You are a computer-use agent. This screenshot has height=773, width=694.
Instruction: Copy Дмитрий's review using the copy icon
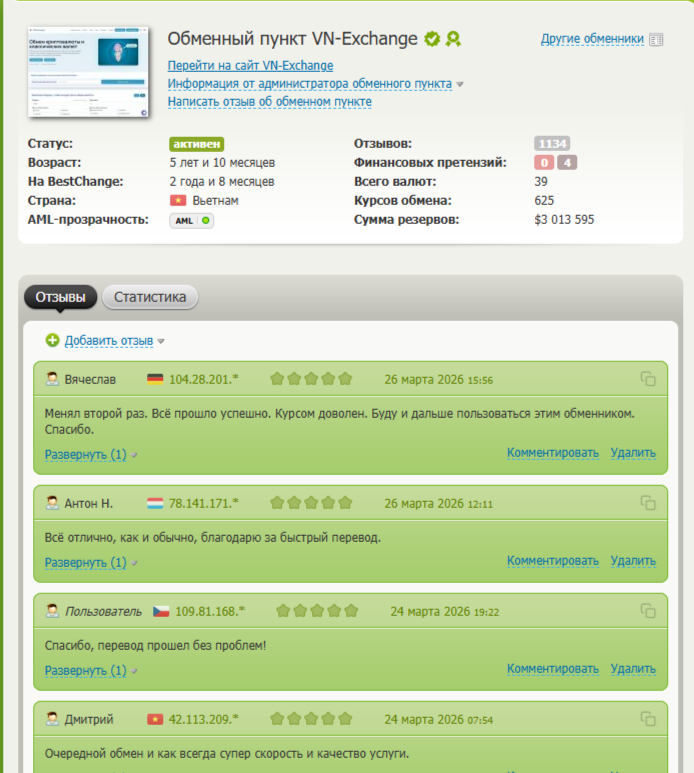pos(648,719)
